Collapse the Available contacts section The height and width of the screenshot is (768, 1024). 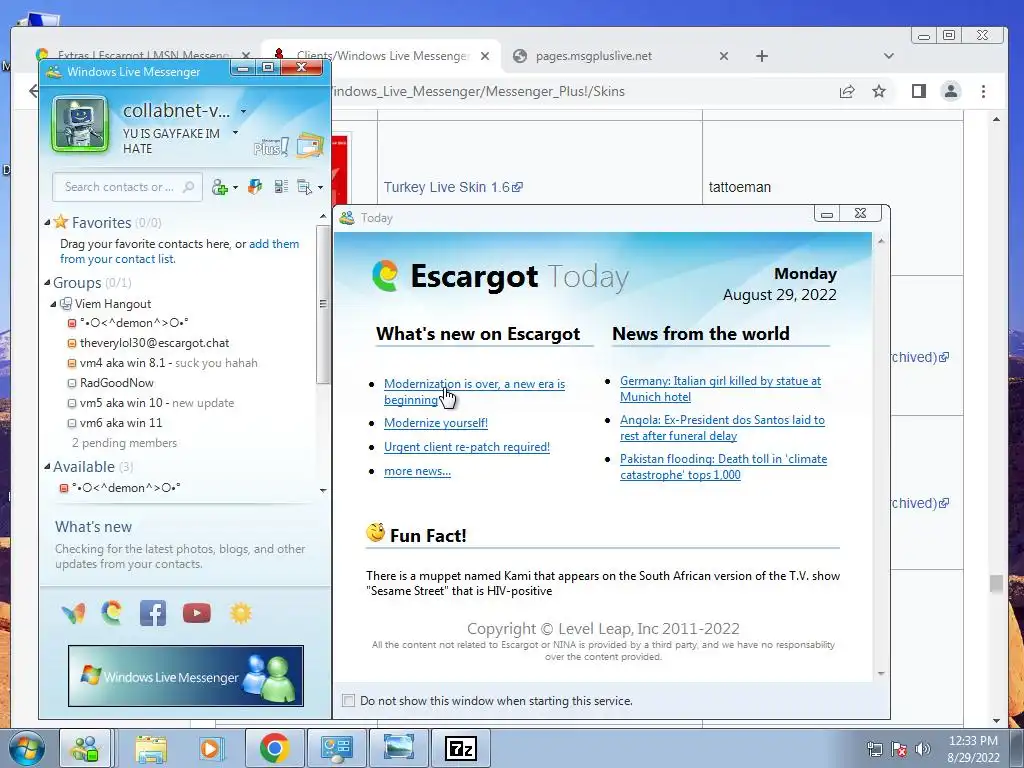tap(47, 466)
